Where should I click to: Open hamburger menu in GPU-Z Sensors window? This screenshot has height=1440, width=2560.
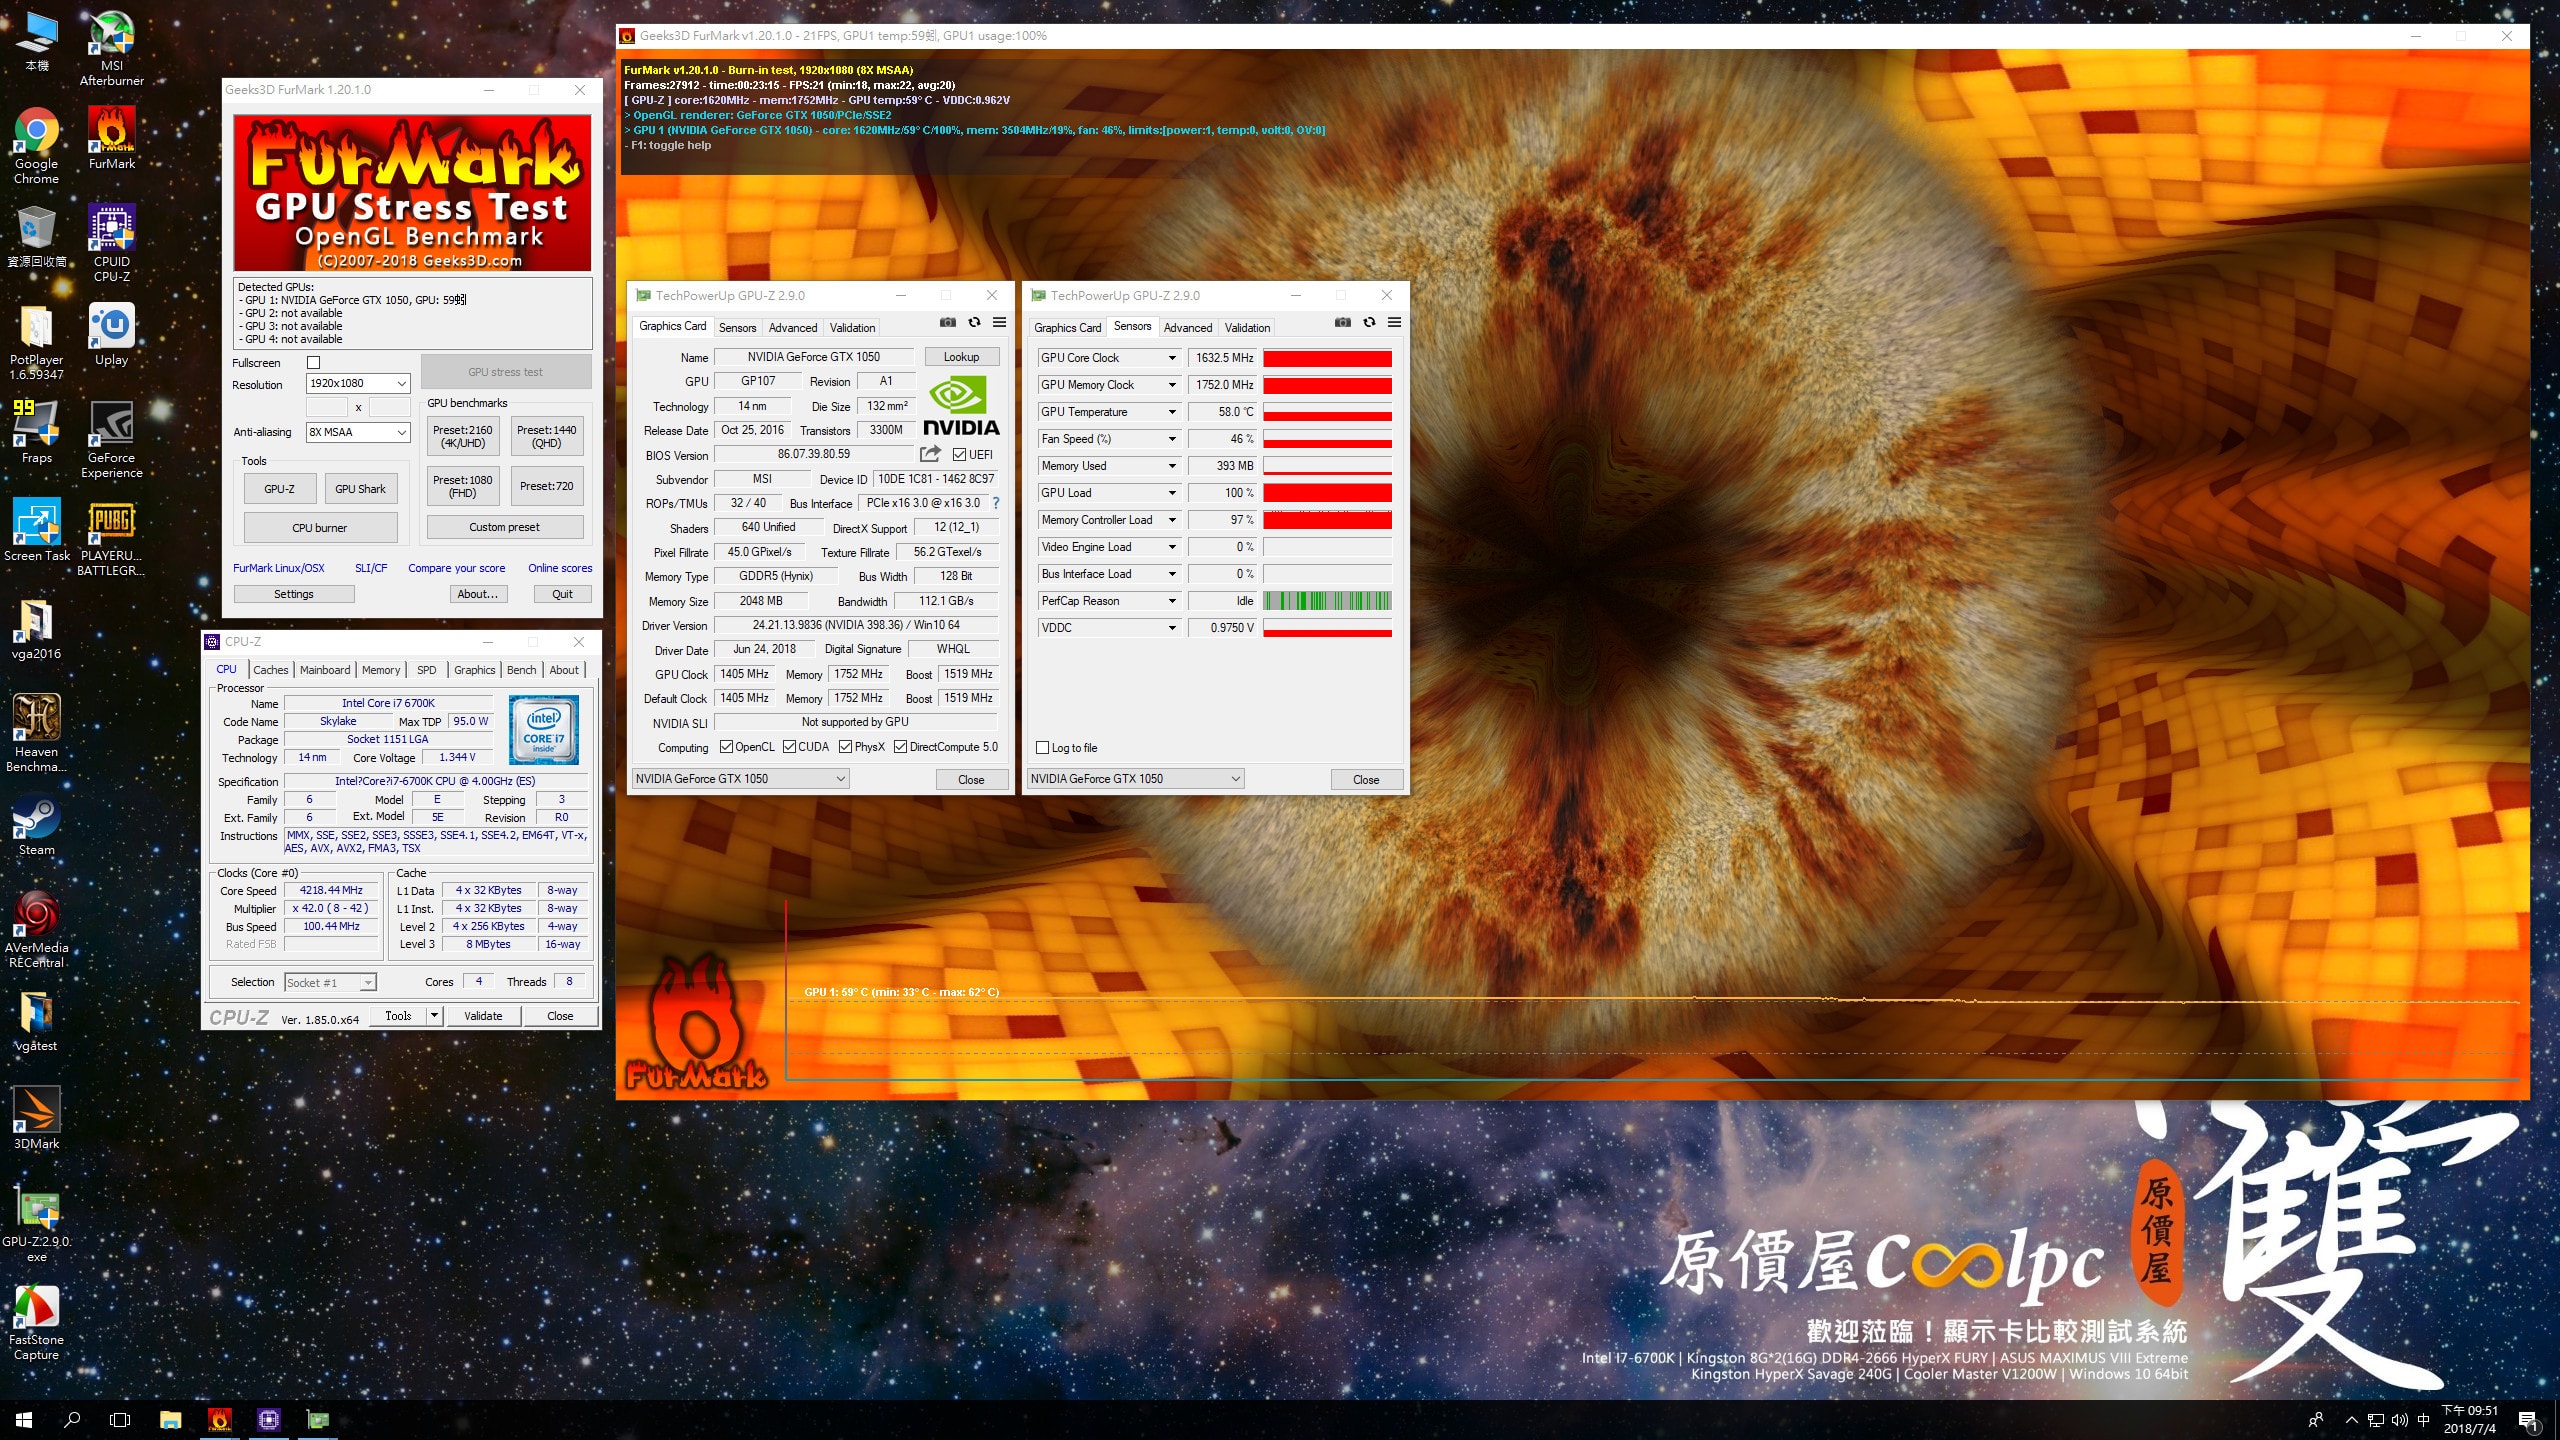(1394, 322)
